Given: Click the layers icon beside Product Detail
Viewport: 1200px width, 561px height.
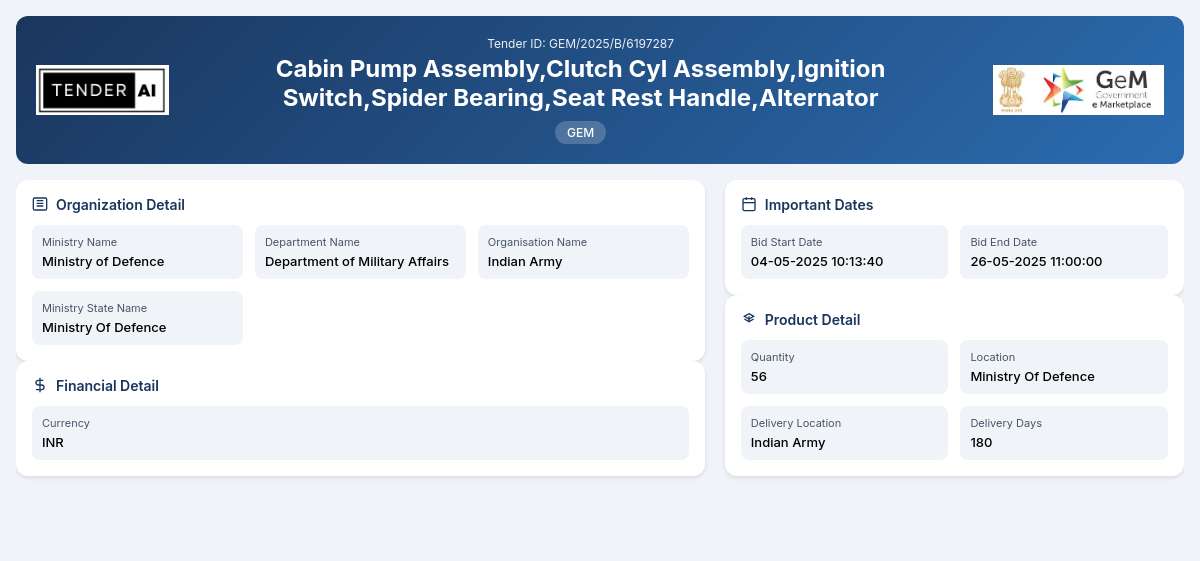Looking at the screenshot, I should tap(749, 319).
